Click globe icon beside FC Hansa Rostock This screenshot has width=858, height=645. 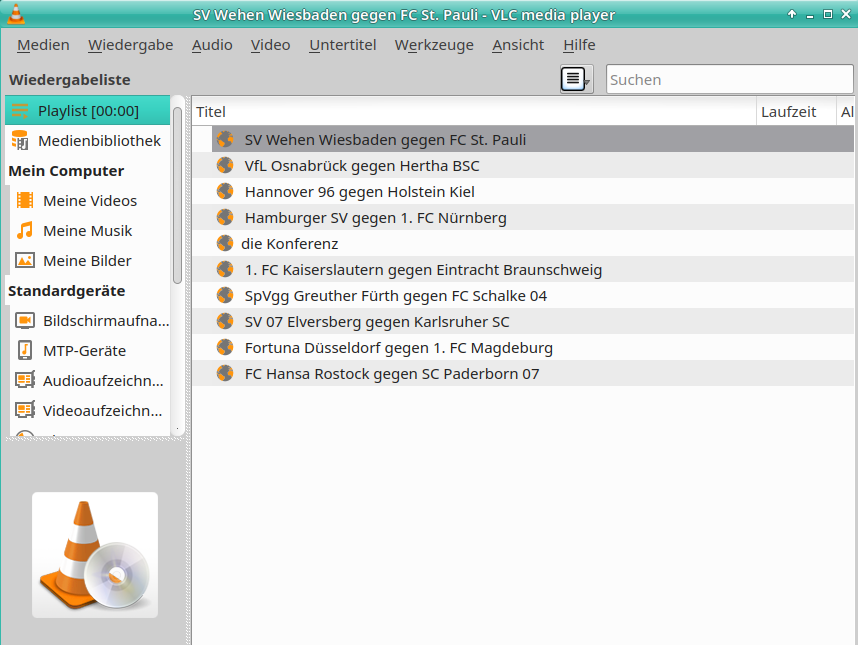(x=225, y=373)
